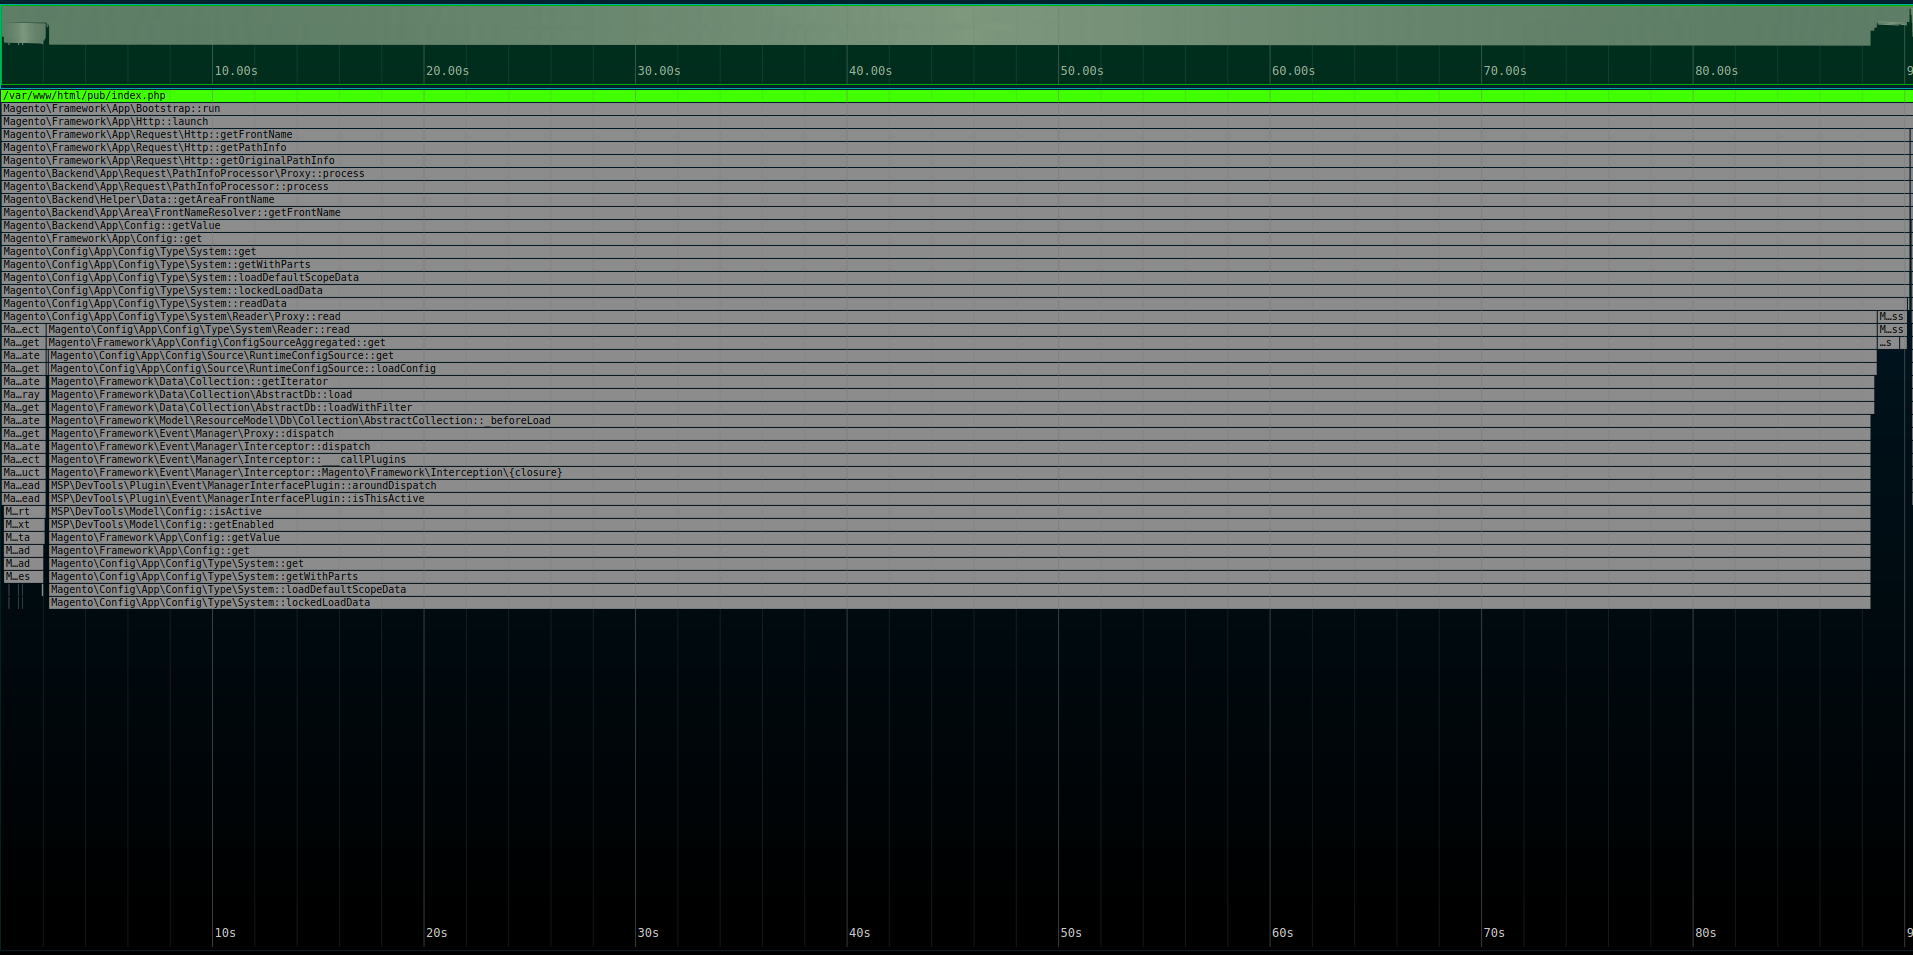Select the Http::getPathInfo call bar
The width and height of the screenshot is (1913, 955).
(955, 148)
